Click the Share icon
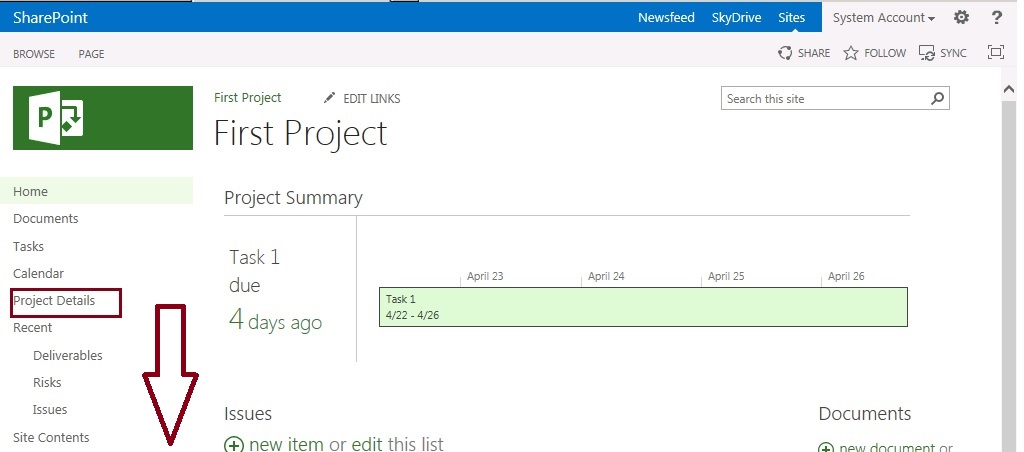This screenshot has height=452, width=1024. click(x=786, y=53)
